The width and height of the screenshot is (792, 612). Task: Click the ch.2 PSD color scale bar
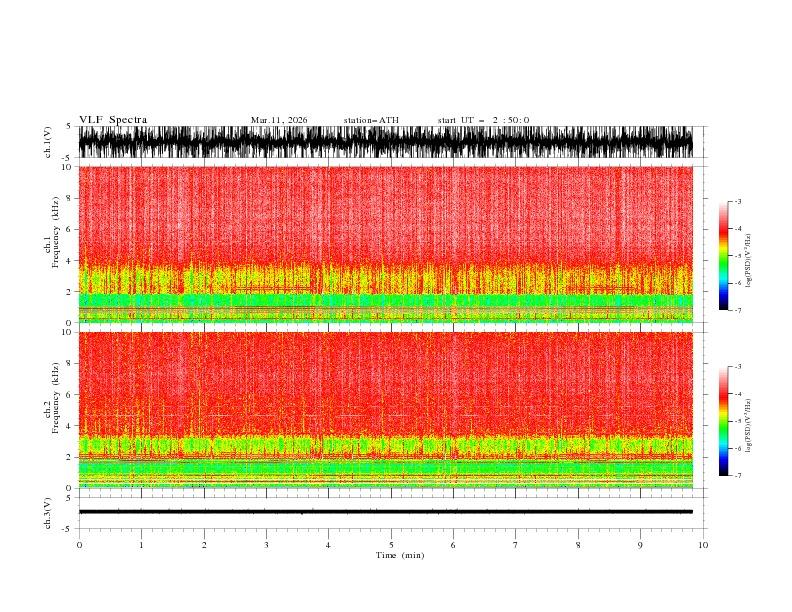coord(723,421)
